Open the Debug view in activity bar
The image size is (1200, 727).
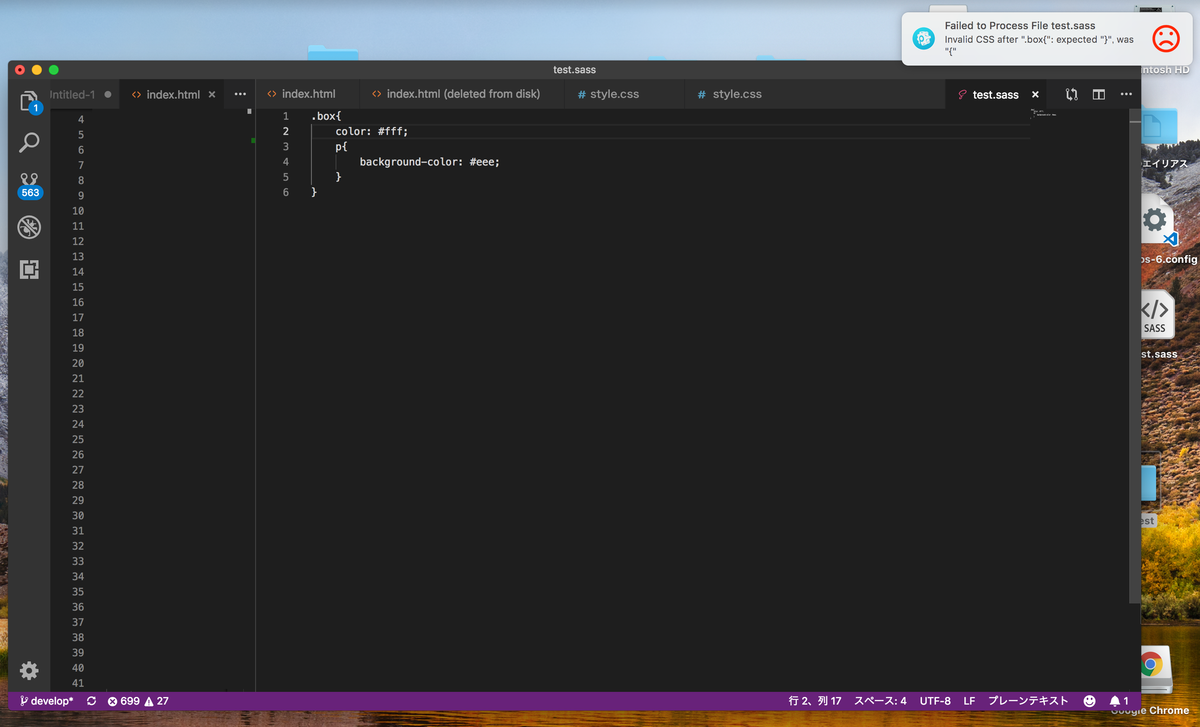click(x=29, y=227)
